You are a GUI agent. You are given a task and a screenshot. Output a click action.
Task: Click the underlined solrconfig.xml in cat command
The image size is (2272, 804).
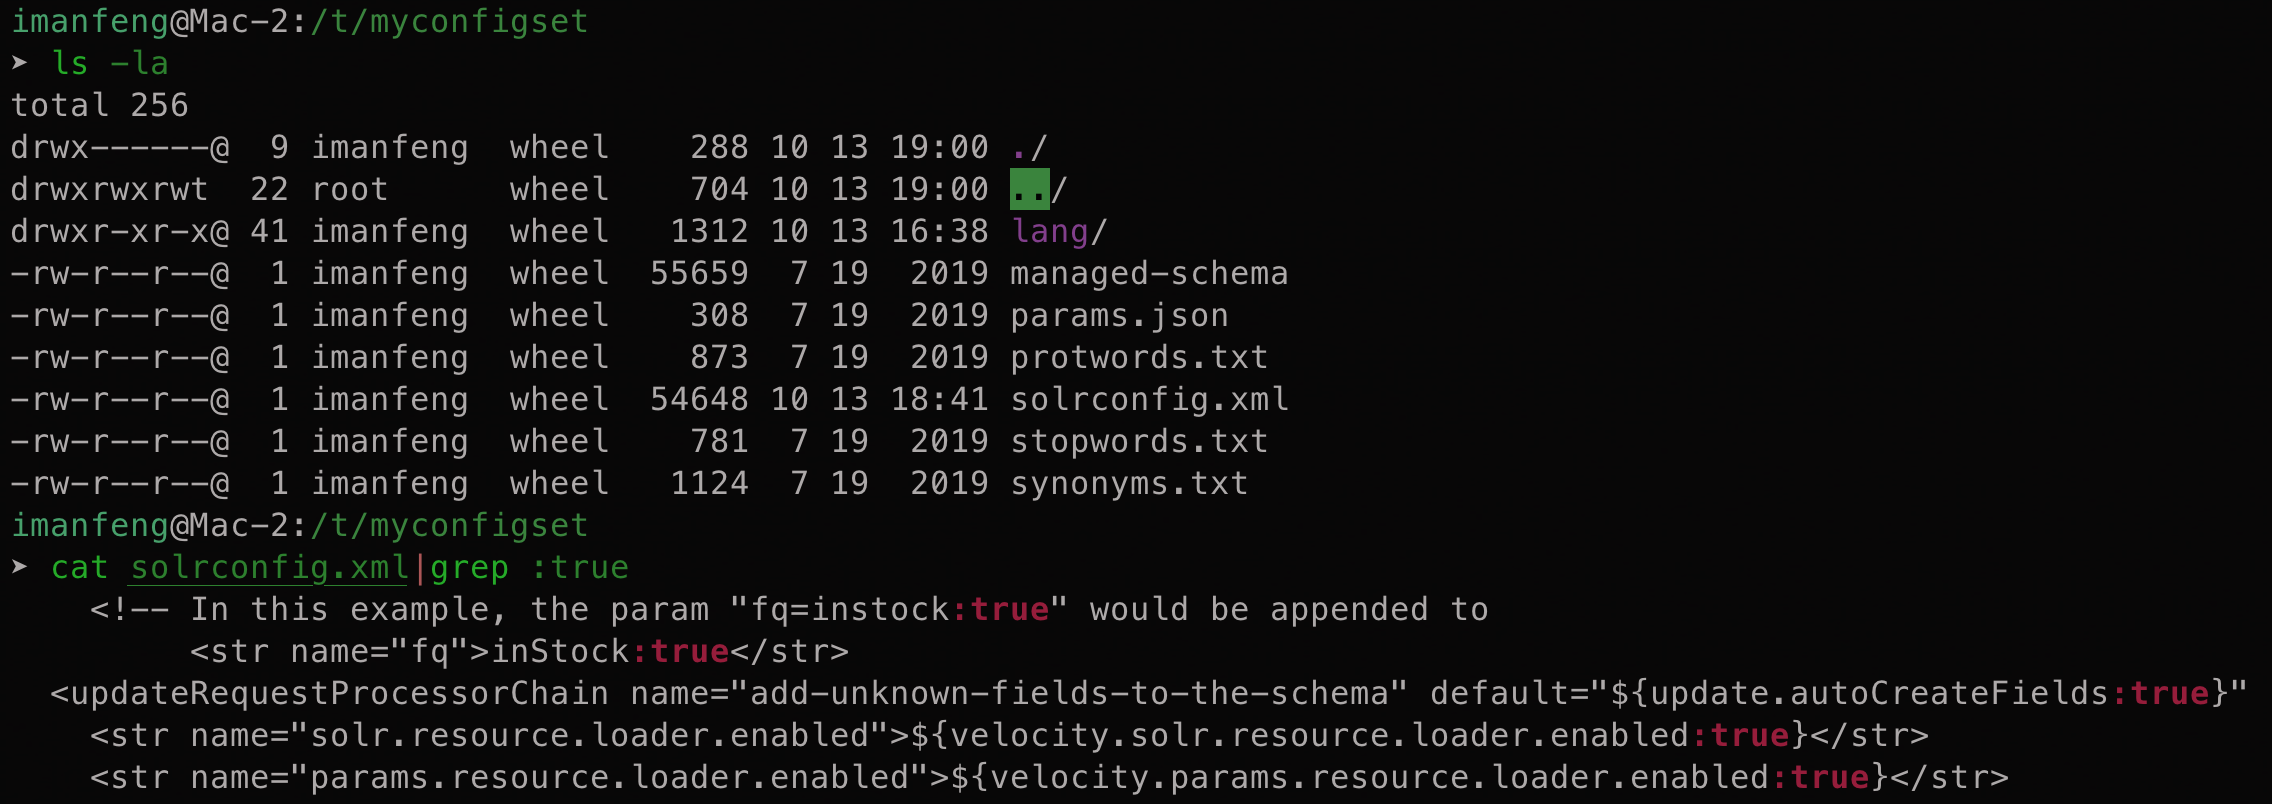click(269, 567)
